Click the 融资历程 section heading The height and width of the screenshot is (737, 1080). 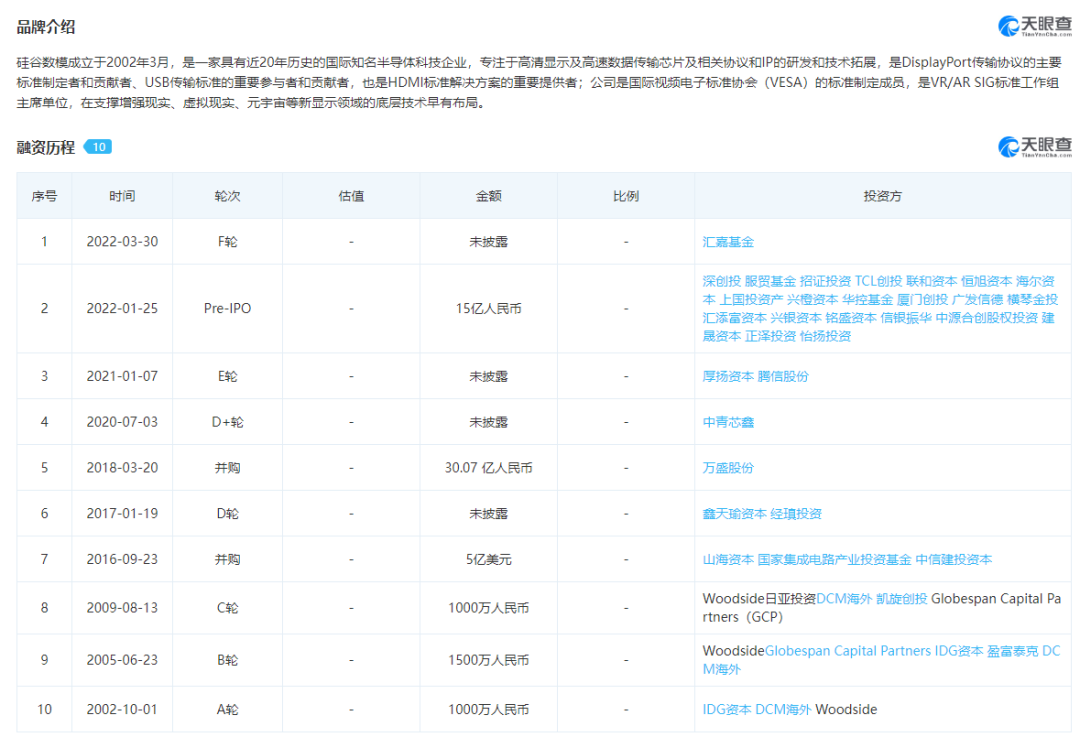click(45, 147)
